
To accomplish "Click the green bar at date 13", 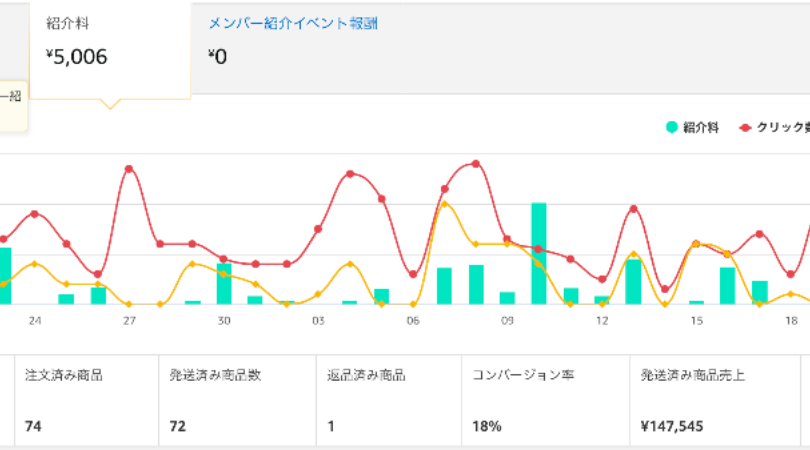I will click(x=633, y=281).
